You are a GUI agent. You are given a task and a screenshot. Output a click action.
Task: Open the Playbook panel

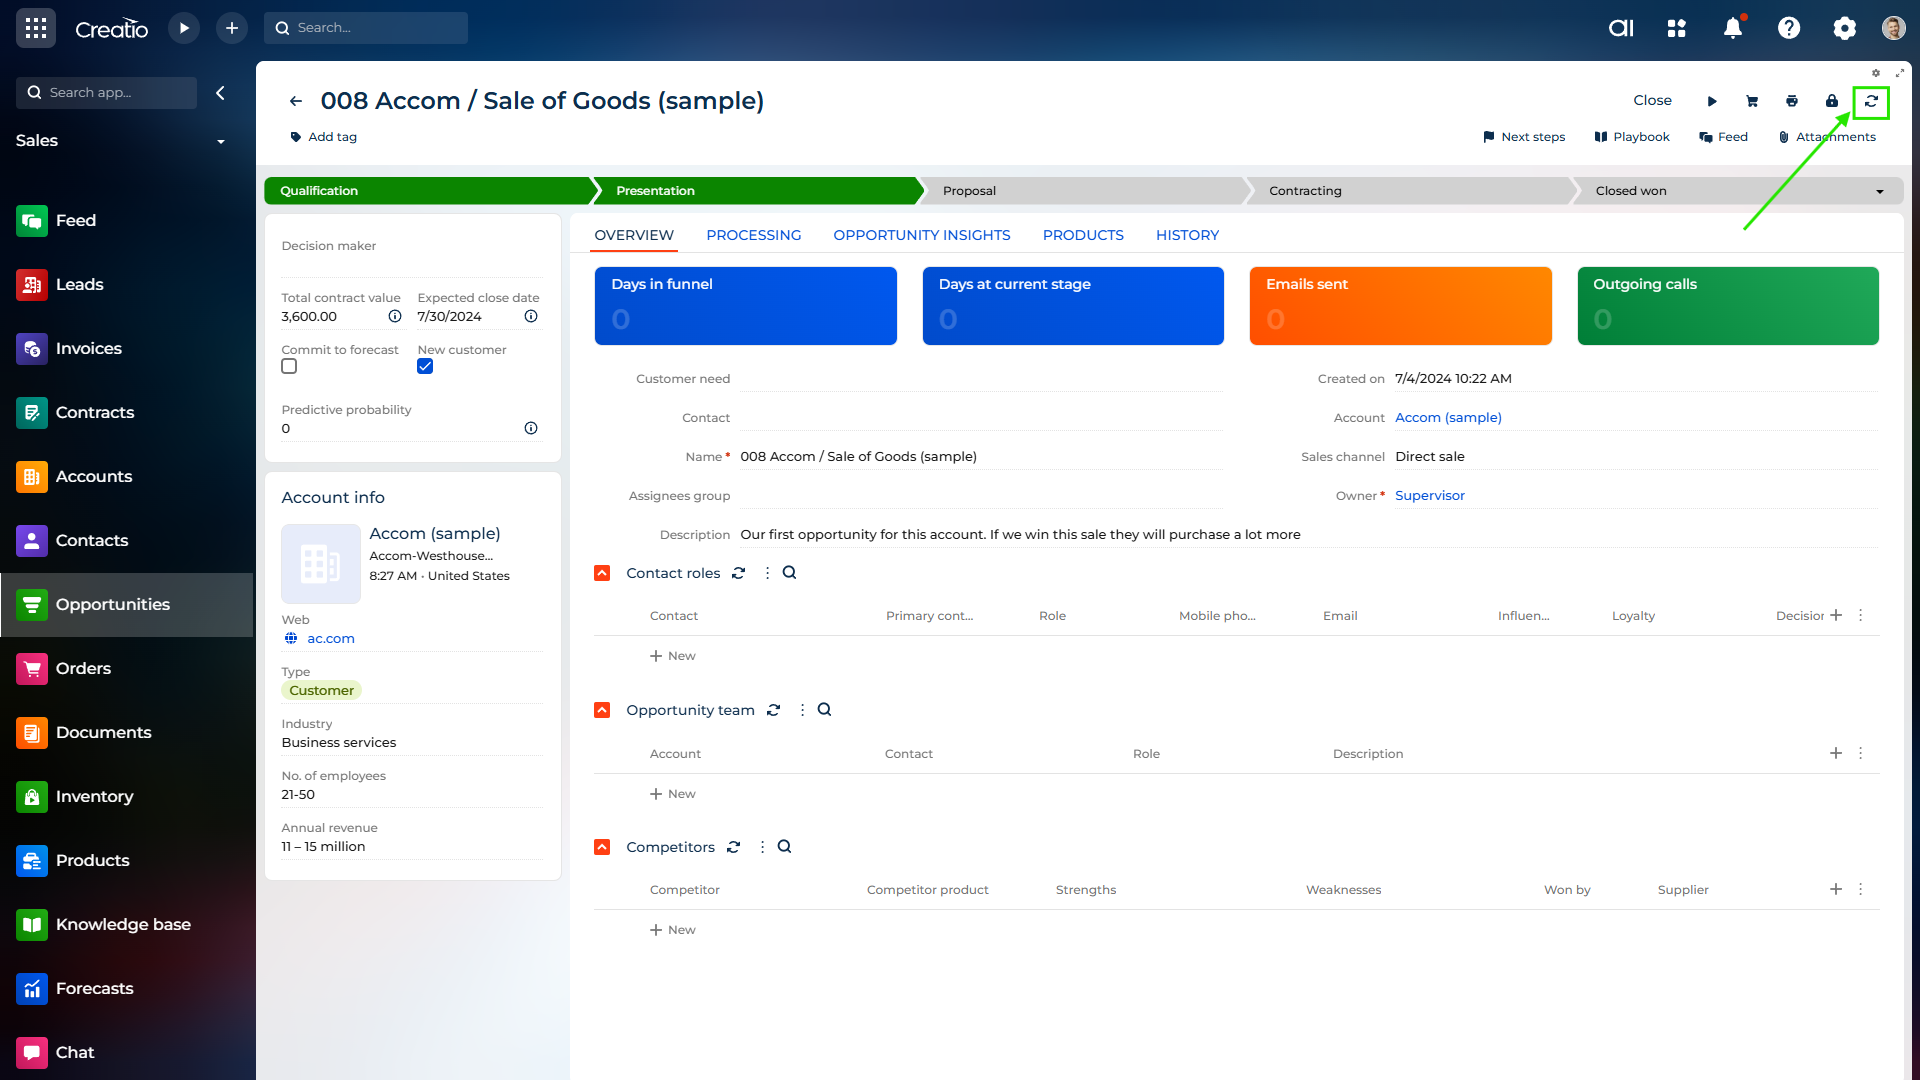pyautogui.click(x=1632, y=137)
